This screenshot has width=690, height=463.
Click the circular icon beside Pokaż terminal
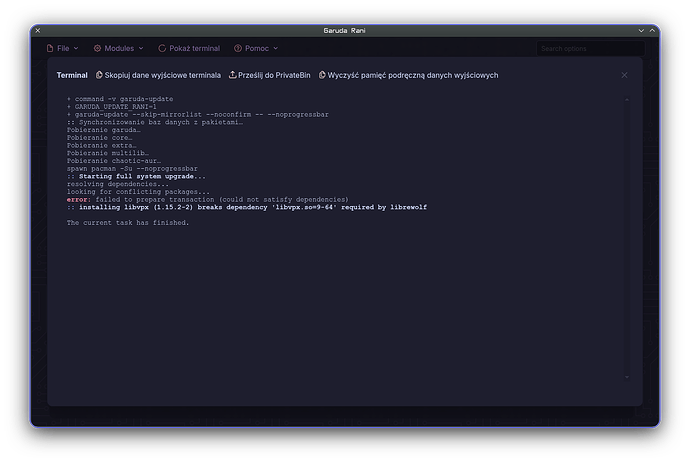point(162,48)
